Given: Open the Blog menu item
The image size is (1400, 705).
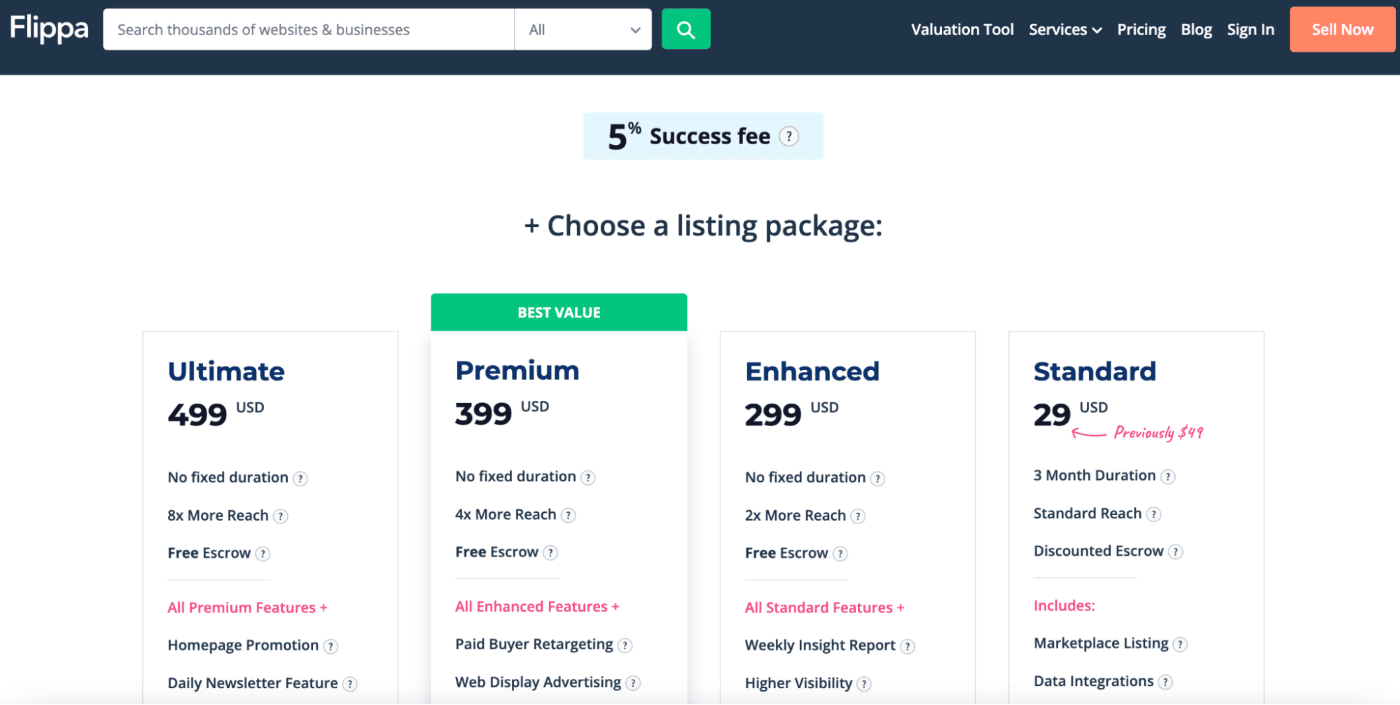Looking at the screenshot, I should [x=1196, y=29].
